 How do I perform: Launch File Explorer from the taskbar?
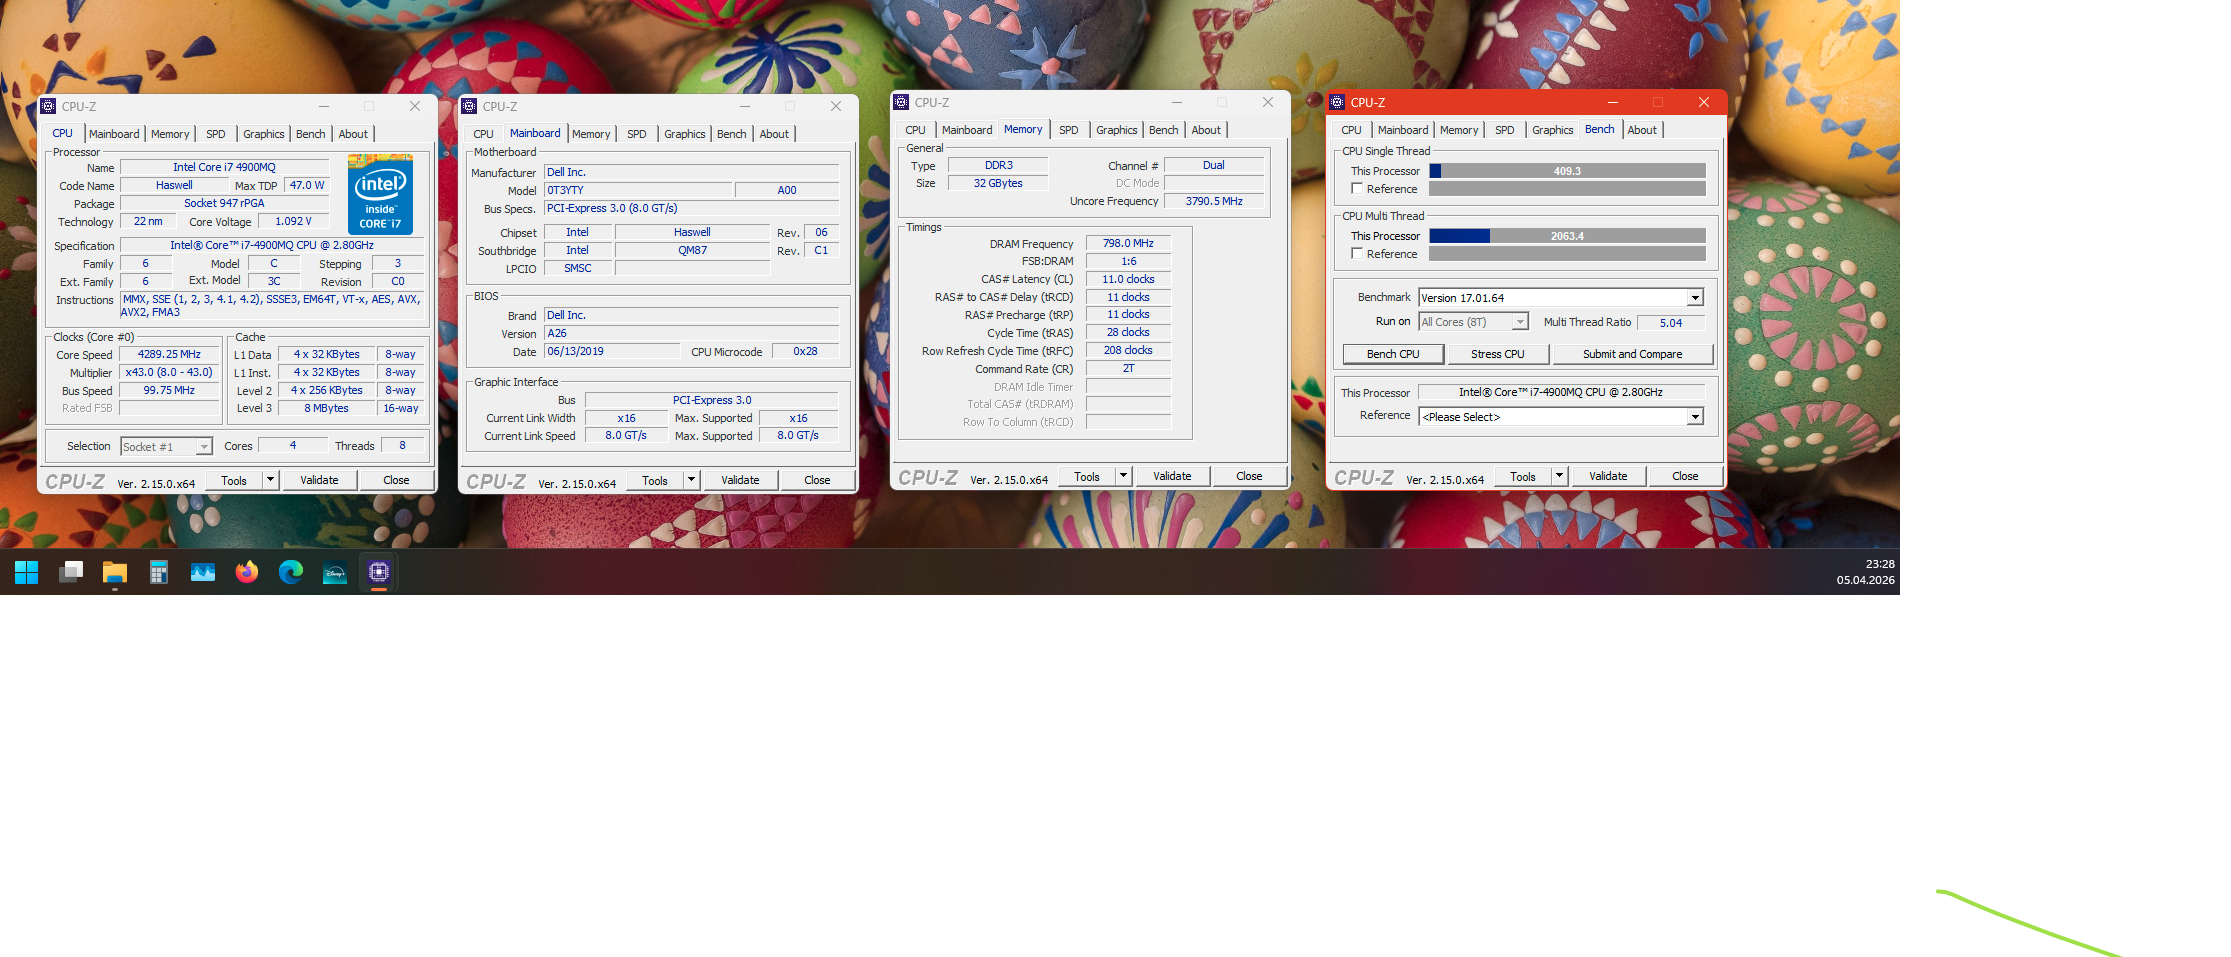pos(115,572)
